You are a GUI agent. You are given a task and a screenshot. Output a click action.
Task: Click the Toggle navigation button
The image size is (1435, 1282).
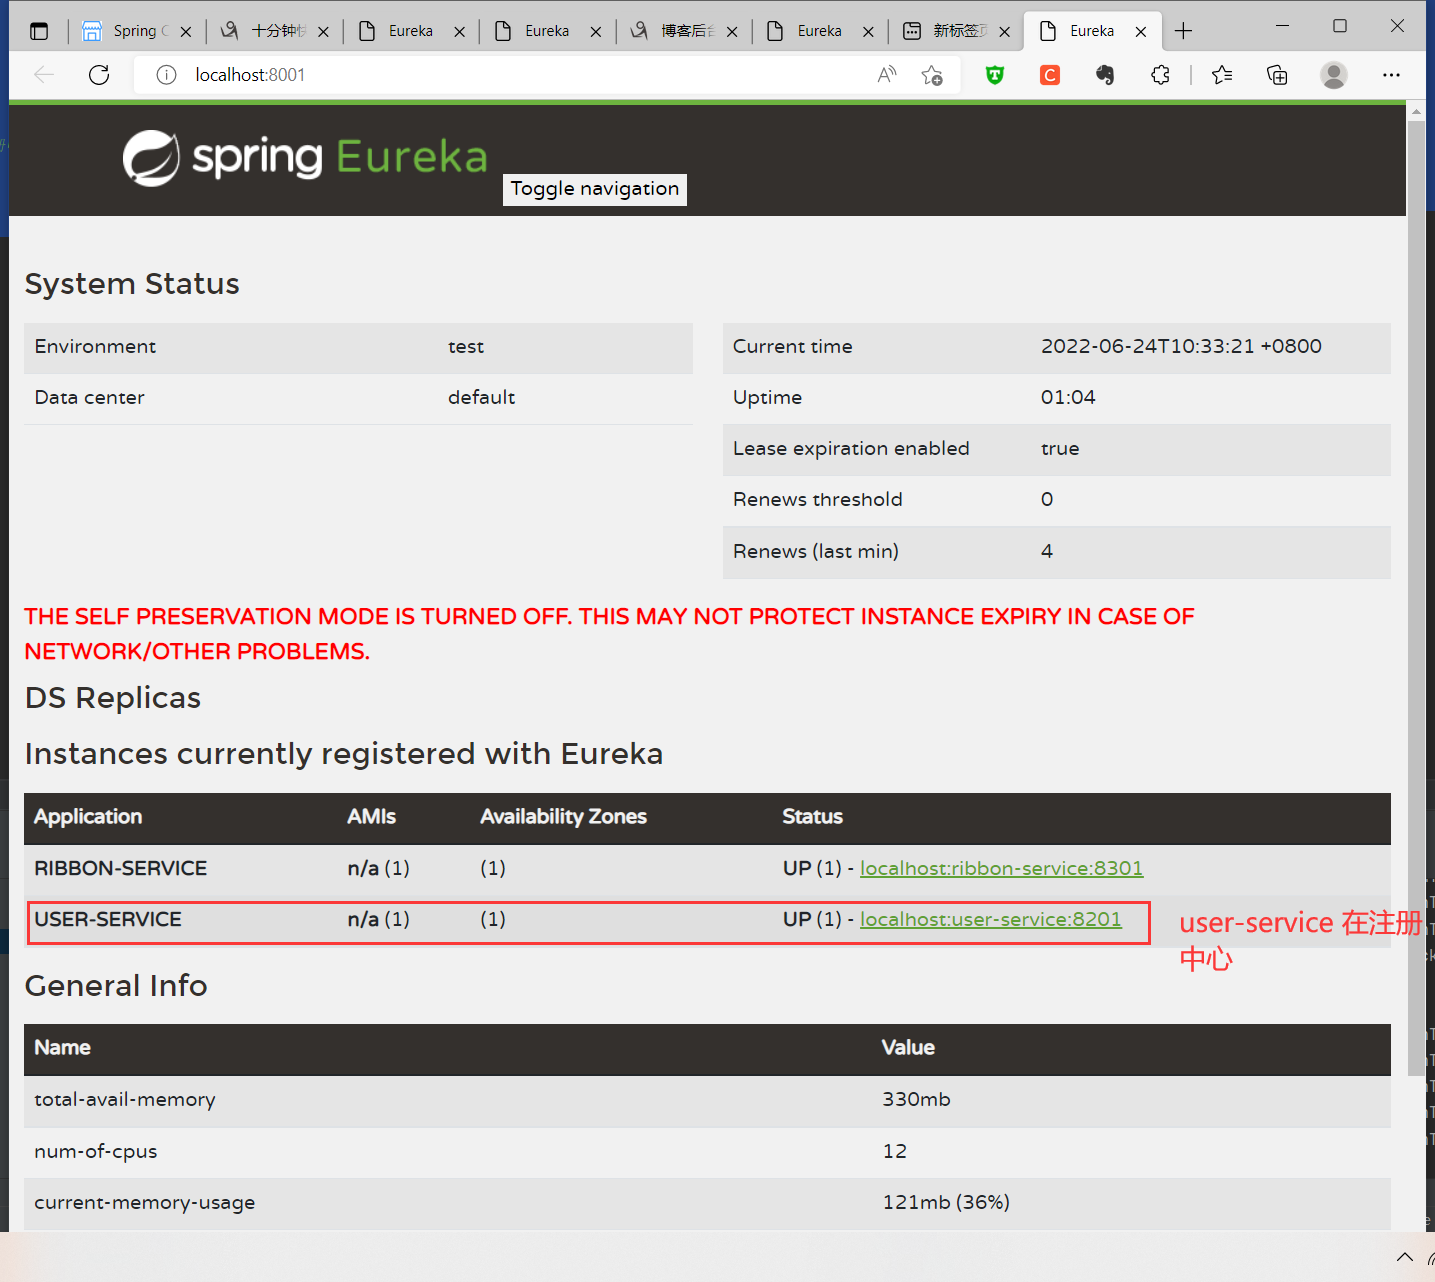pos(595,189)
